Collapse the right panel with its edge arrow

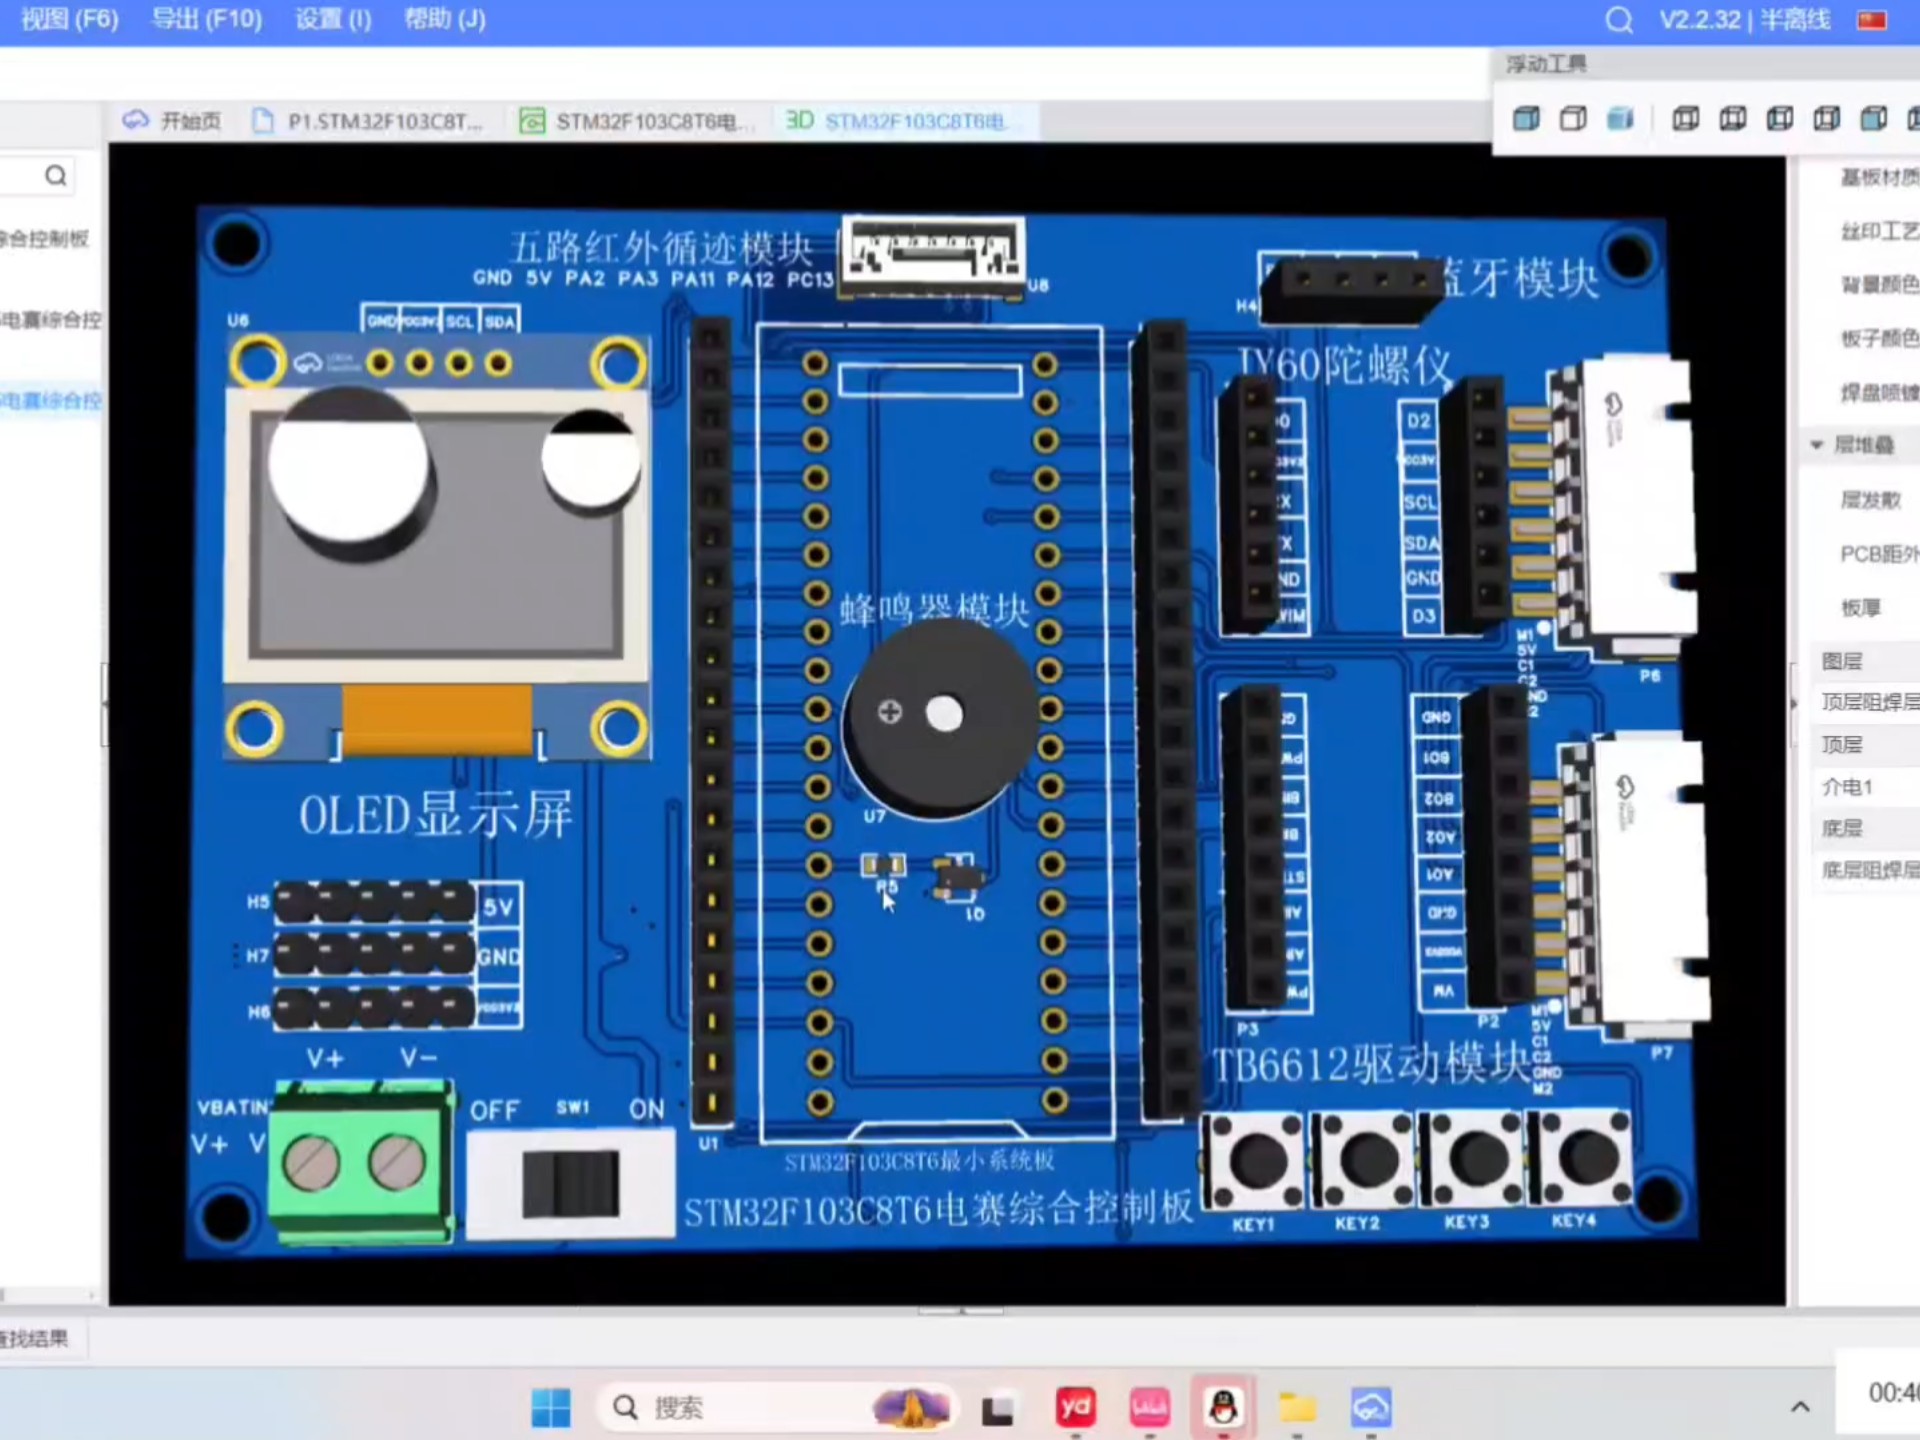(x=1792, y=704)
